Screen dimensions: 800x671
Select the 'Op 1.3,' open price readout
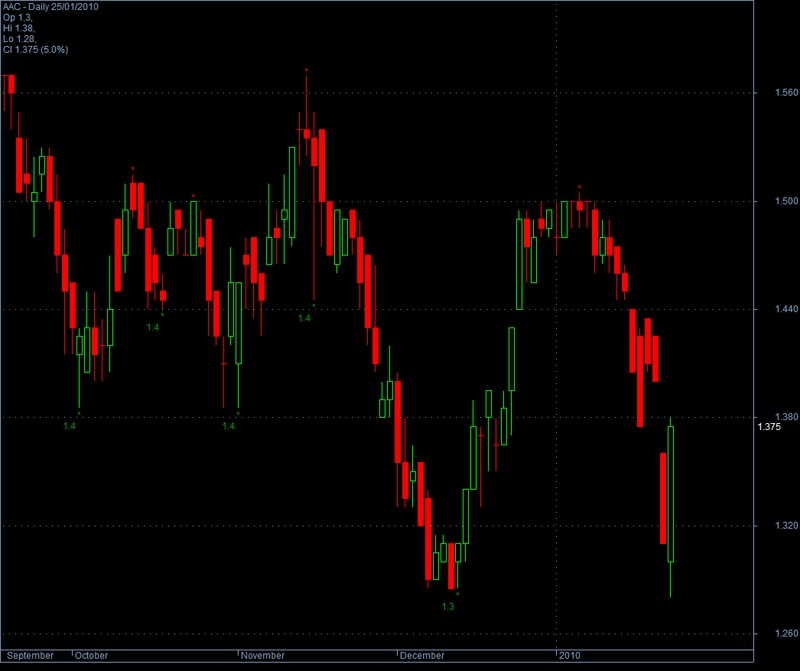[x=17, y=17]
